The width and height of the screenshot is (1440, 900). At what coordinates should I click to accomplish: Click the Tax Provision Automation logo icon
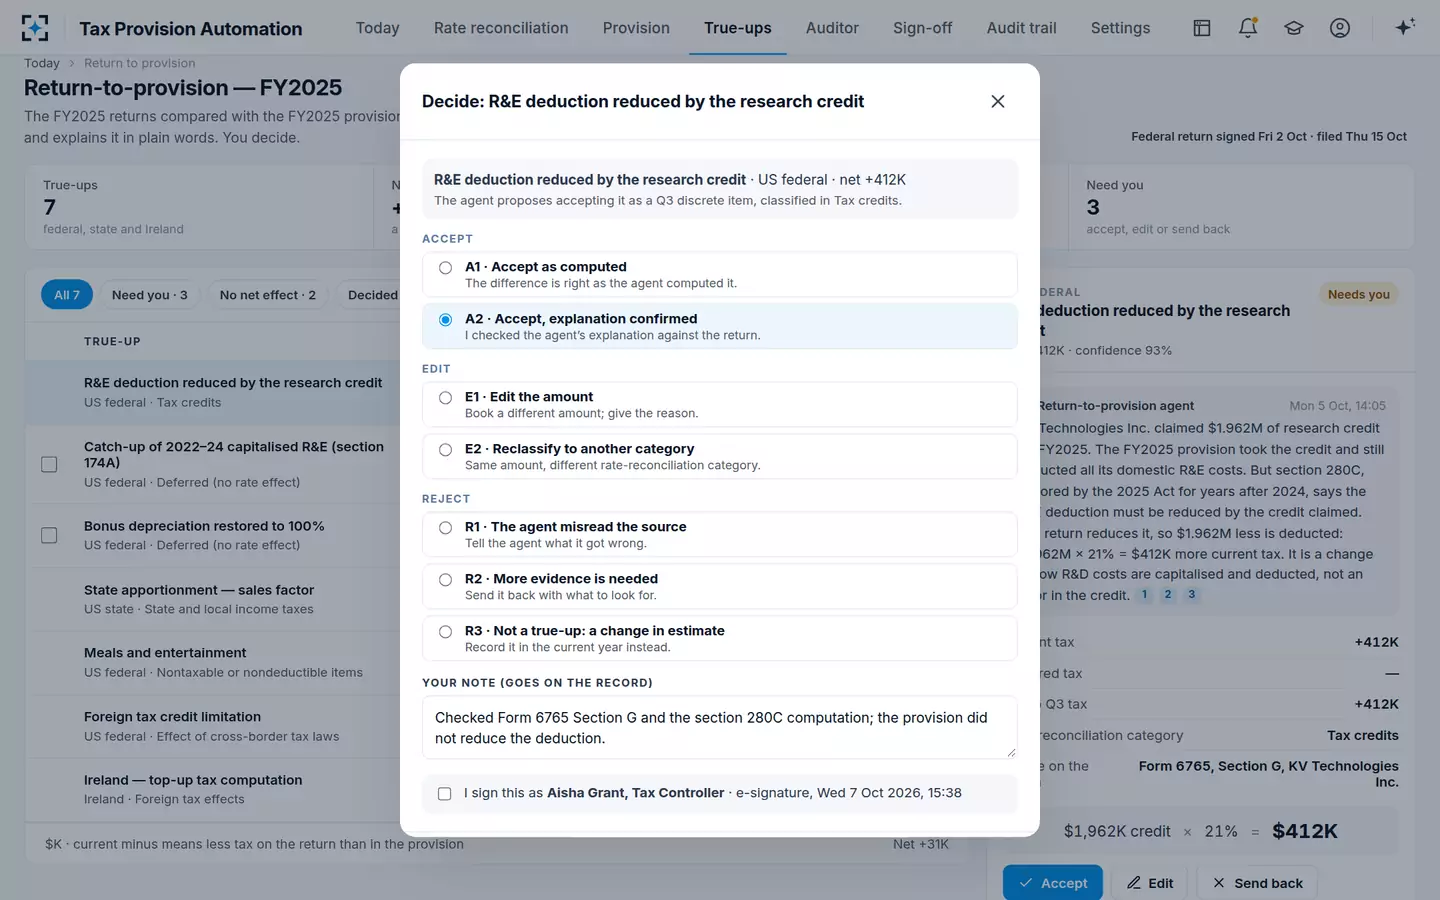(x=35, y=28)
